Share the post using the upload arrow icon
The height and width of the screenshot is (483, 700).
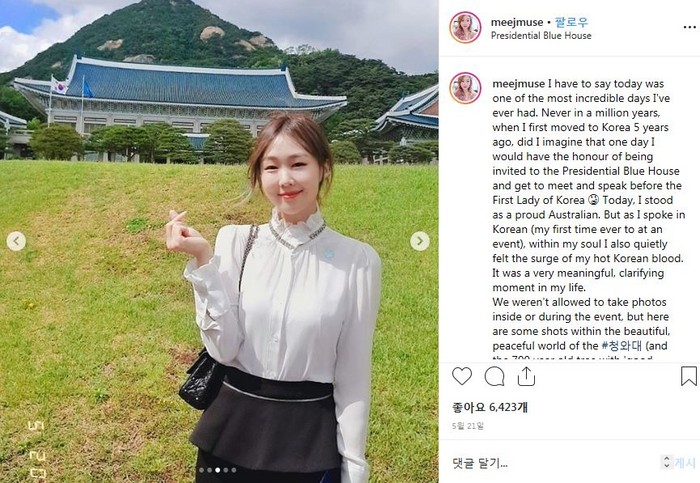point(526,376)
